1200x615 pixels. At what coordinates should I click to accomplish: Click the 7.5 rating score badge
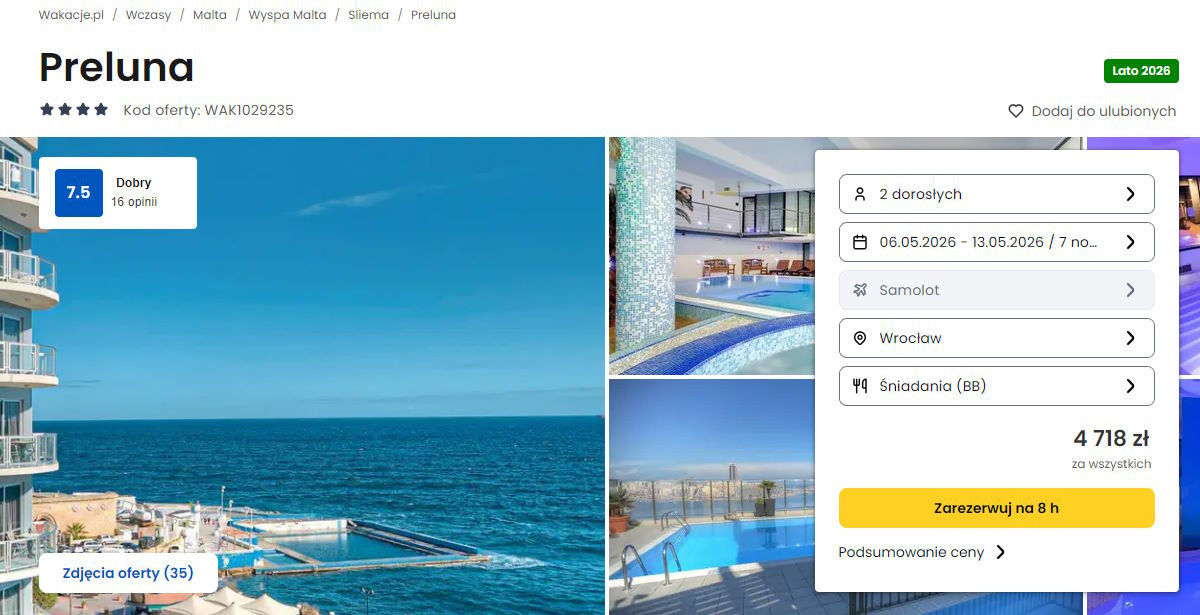pyautogui.click(x=78, y=193)
